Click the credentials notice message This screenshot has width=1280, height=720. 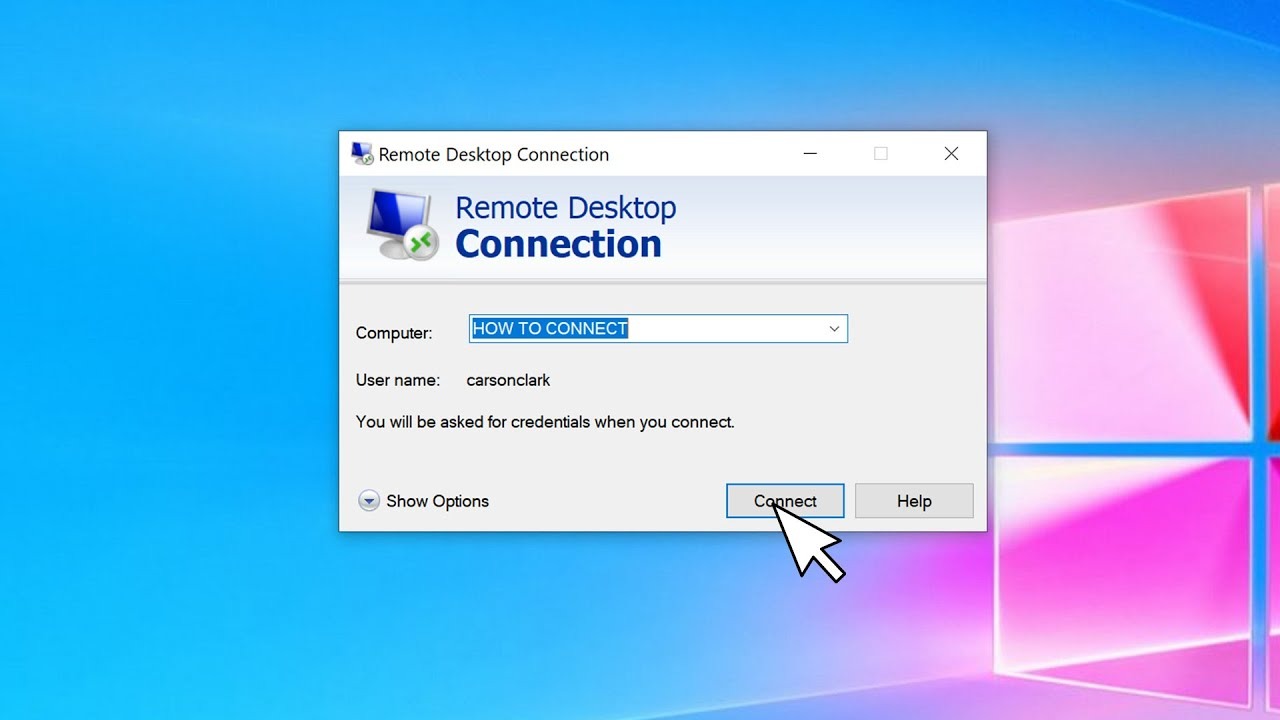pos(545,422)
